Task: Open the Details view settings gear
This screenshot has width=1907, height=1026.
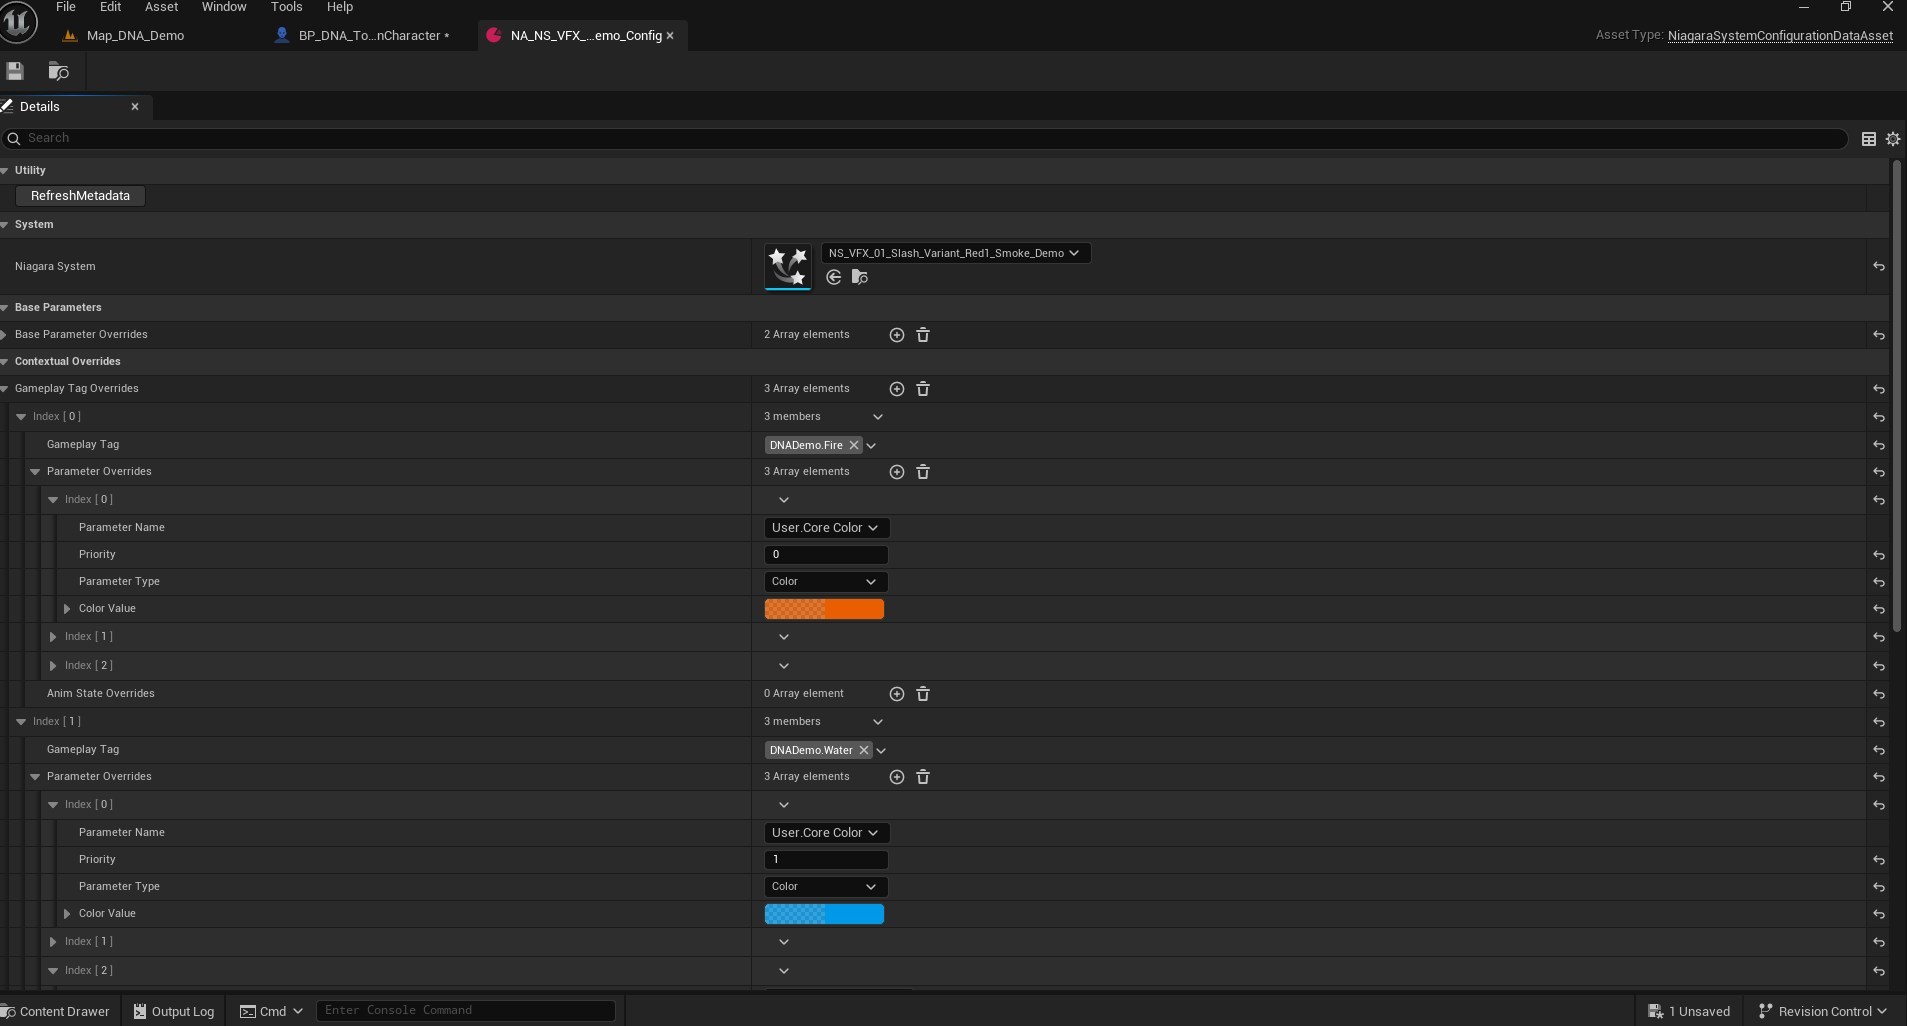Action: click(x=1892, y=139)
